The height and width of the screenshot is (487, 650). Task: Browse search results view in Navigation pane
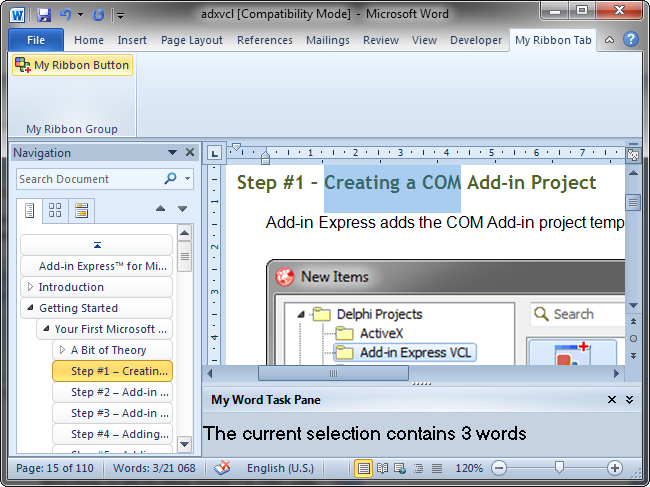[x=81, y=210]
